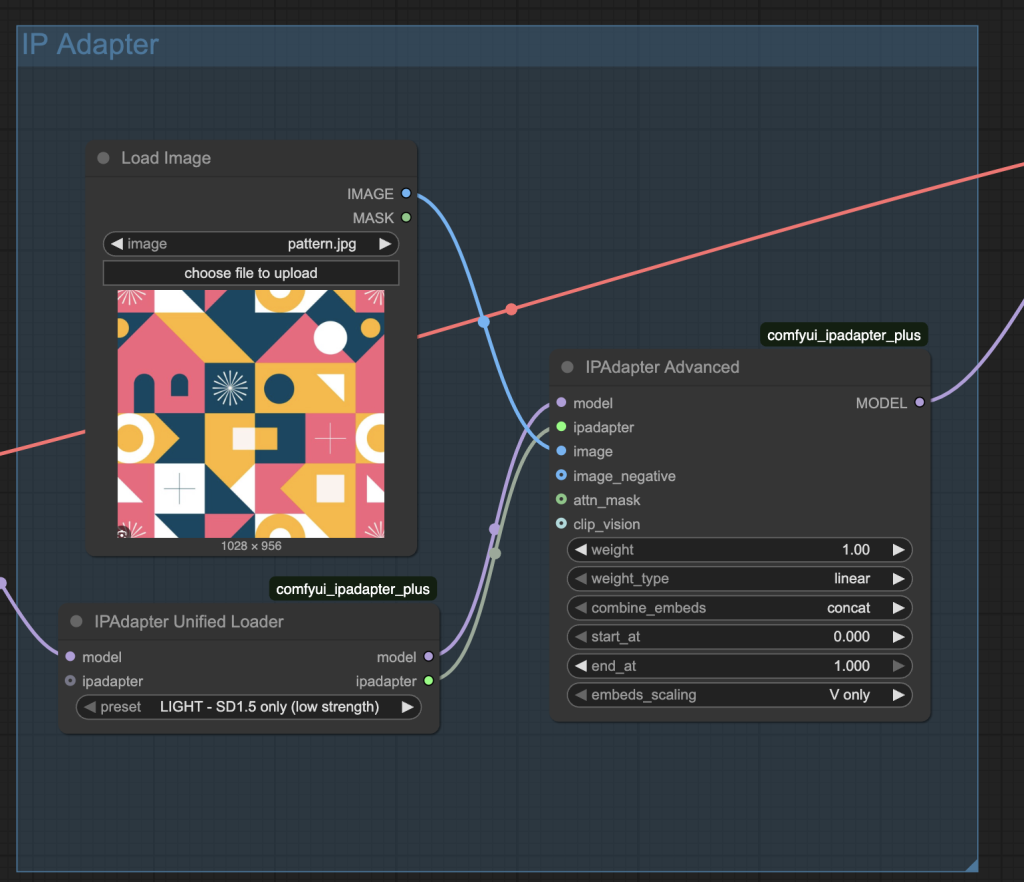Open the weight_type dropdown showing linear

(739, 578)
